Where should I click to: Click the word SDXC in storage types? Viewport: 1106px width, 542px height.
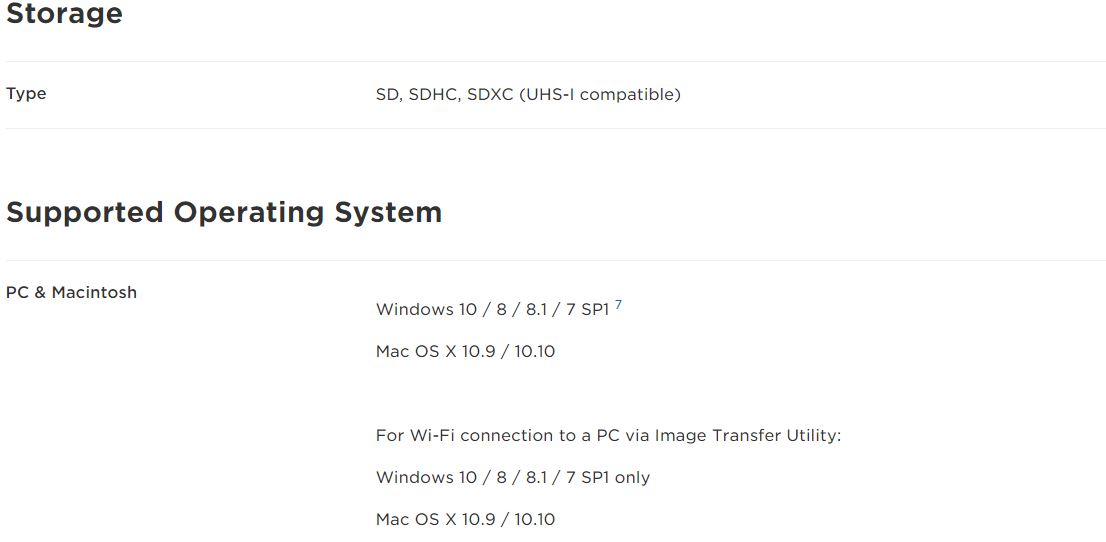[490, 95]
